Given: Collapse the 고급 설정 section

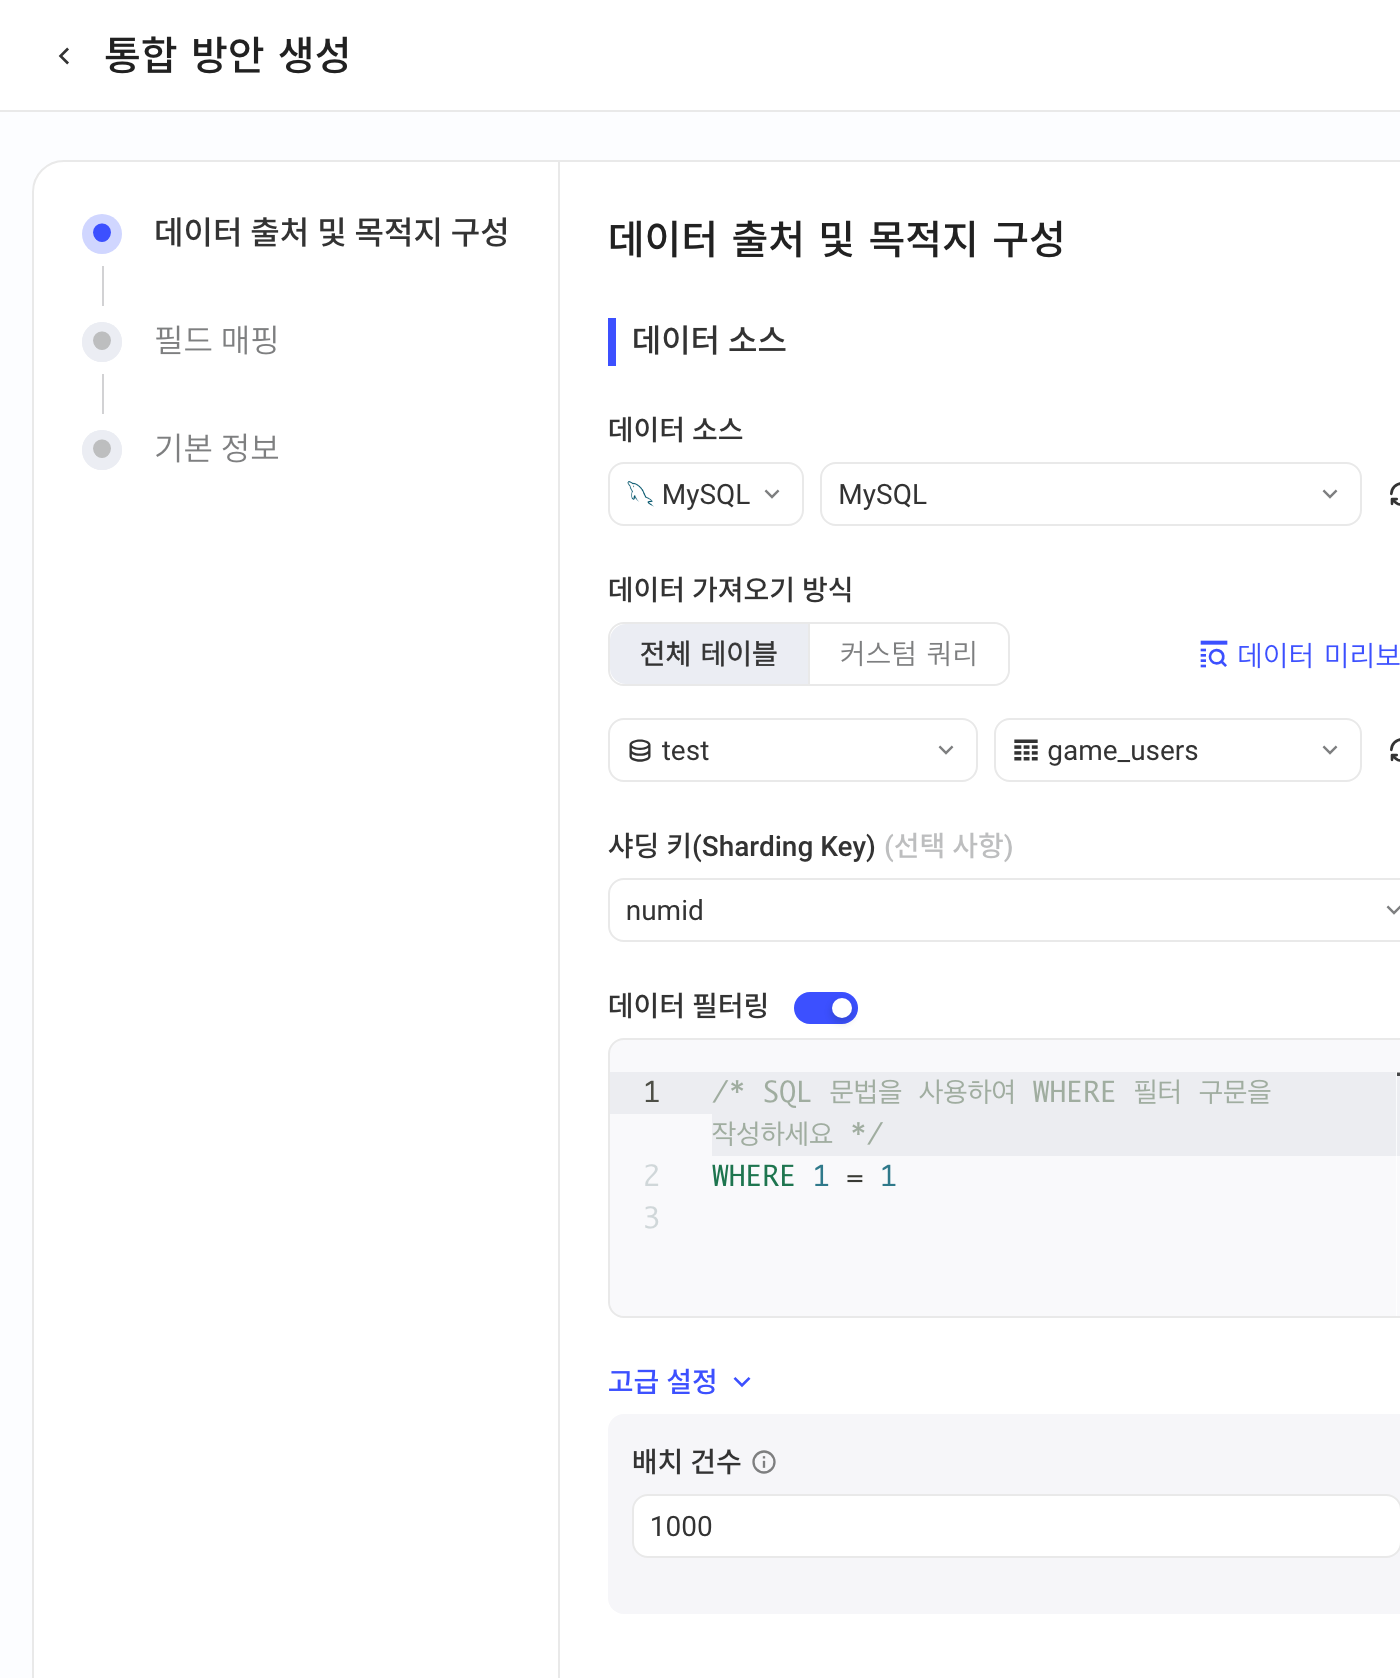Looking at the screenshot, I should (679, 1381).
